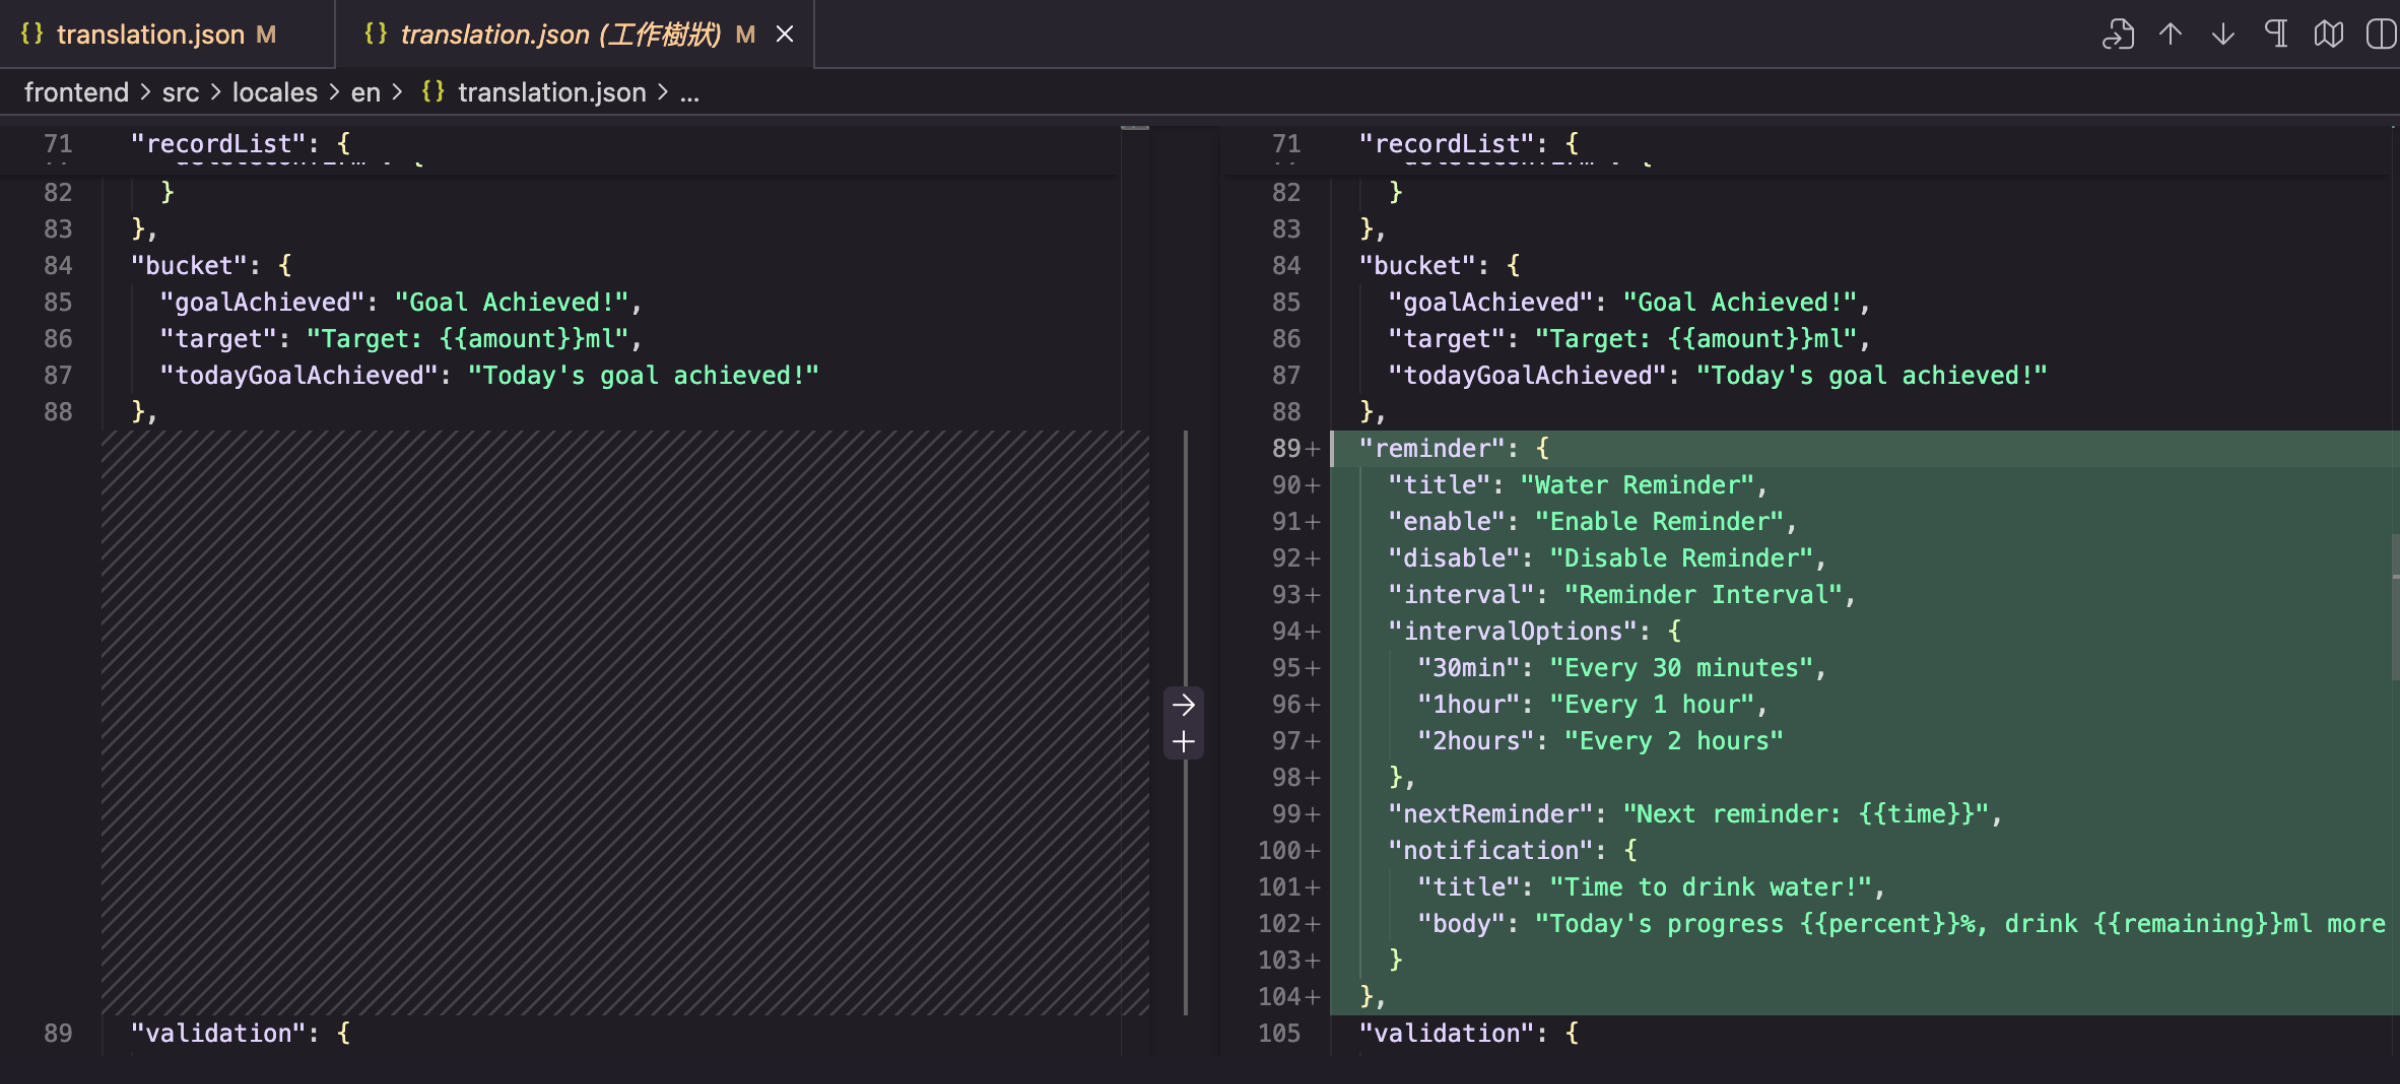Go to previous change with the up arrow icon
Viewport: 2400px width, 1084px height.
click(x=2171, y=33)
